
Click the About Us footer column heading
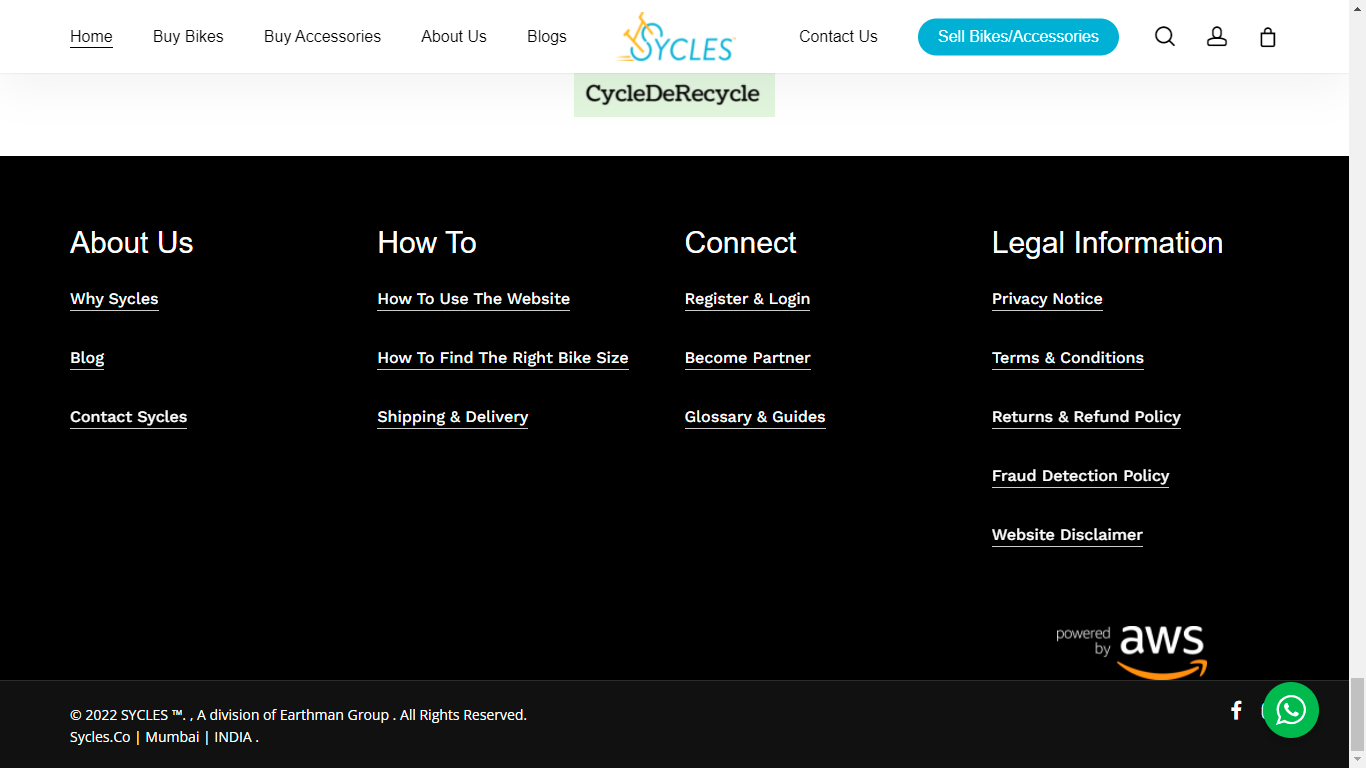[131, 243]
